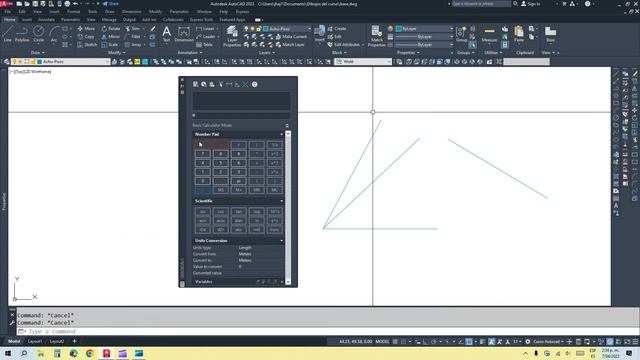Click the Linear dimension tool
Image resolution: width=640 pixels, height=360 pixels.
(x=205, y=29)
